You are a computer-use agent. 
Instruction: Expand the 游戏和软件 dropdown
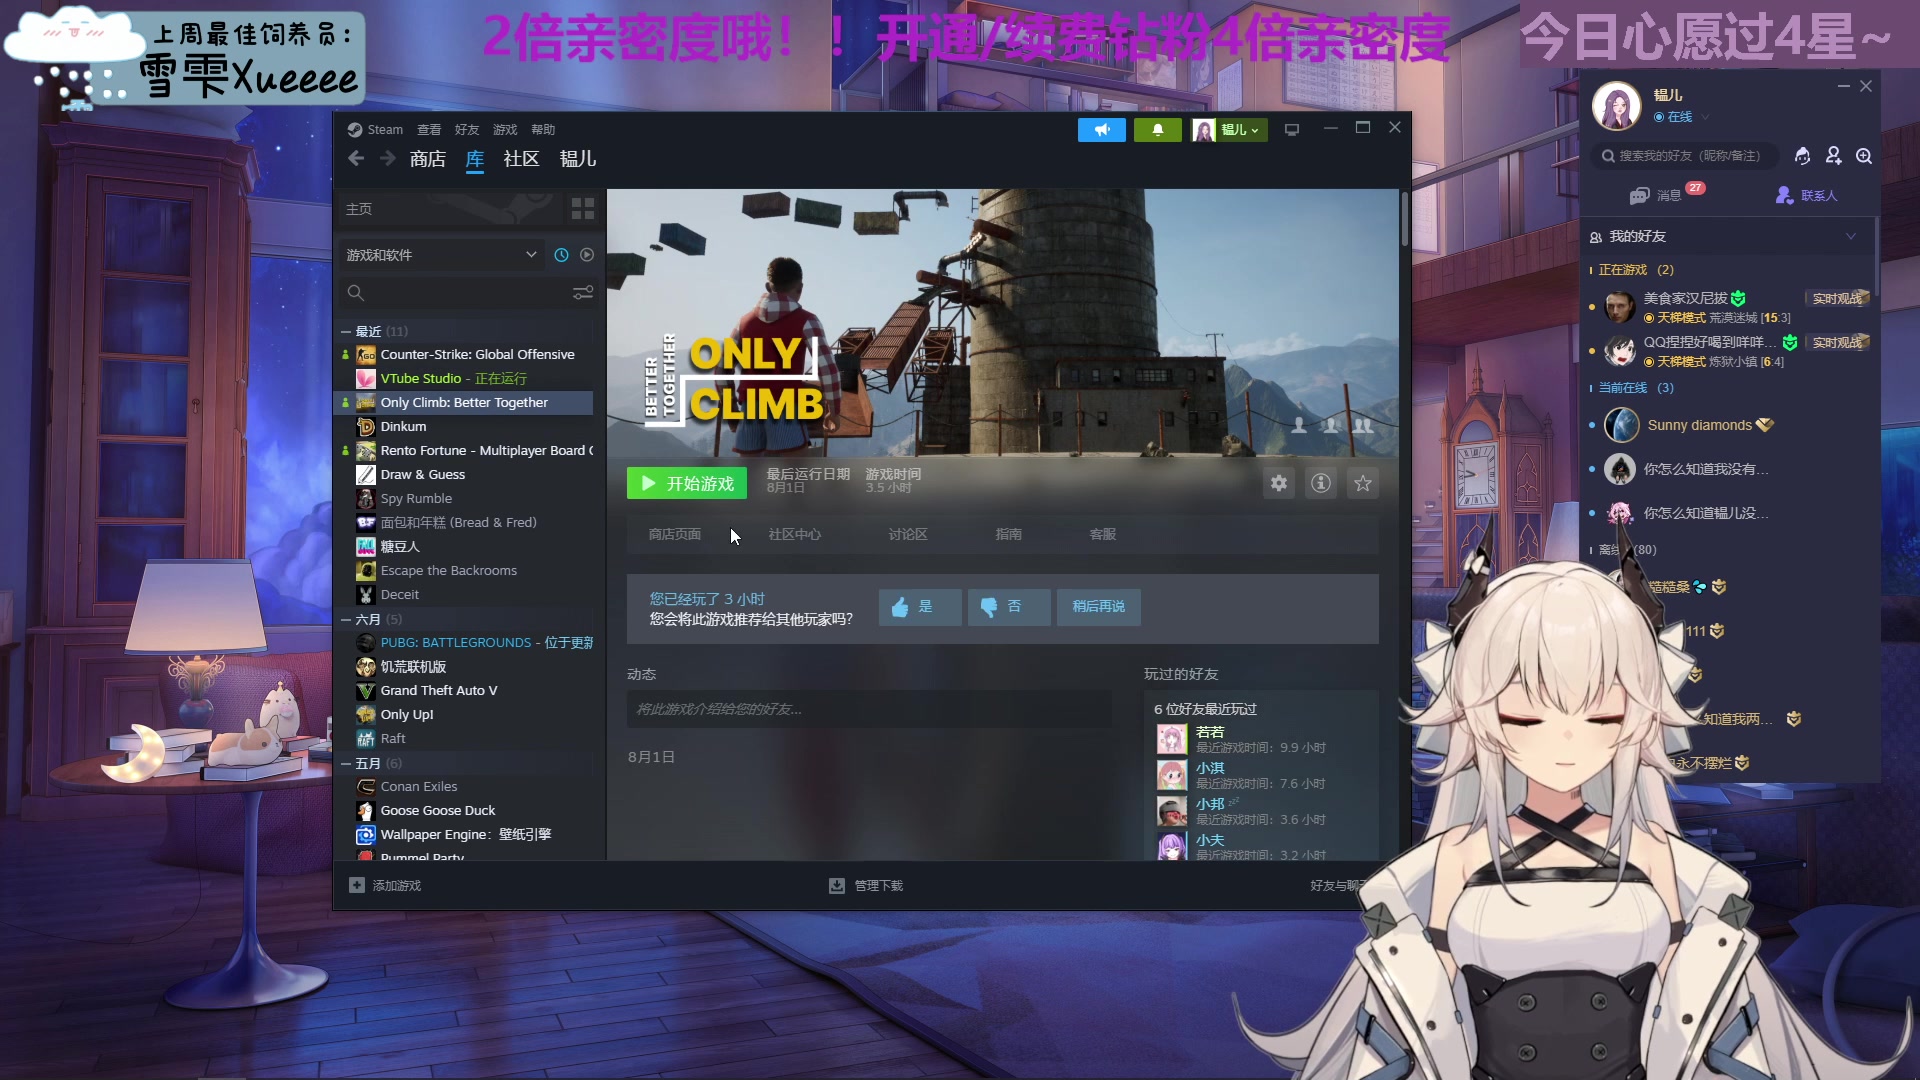tap(442, 255)
